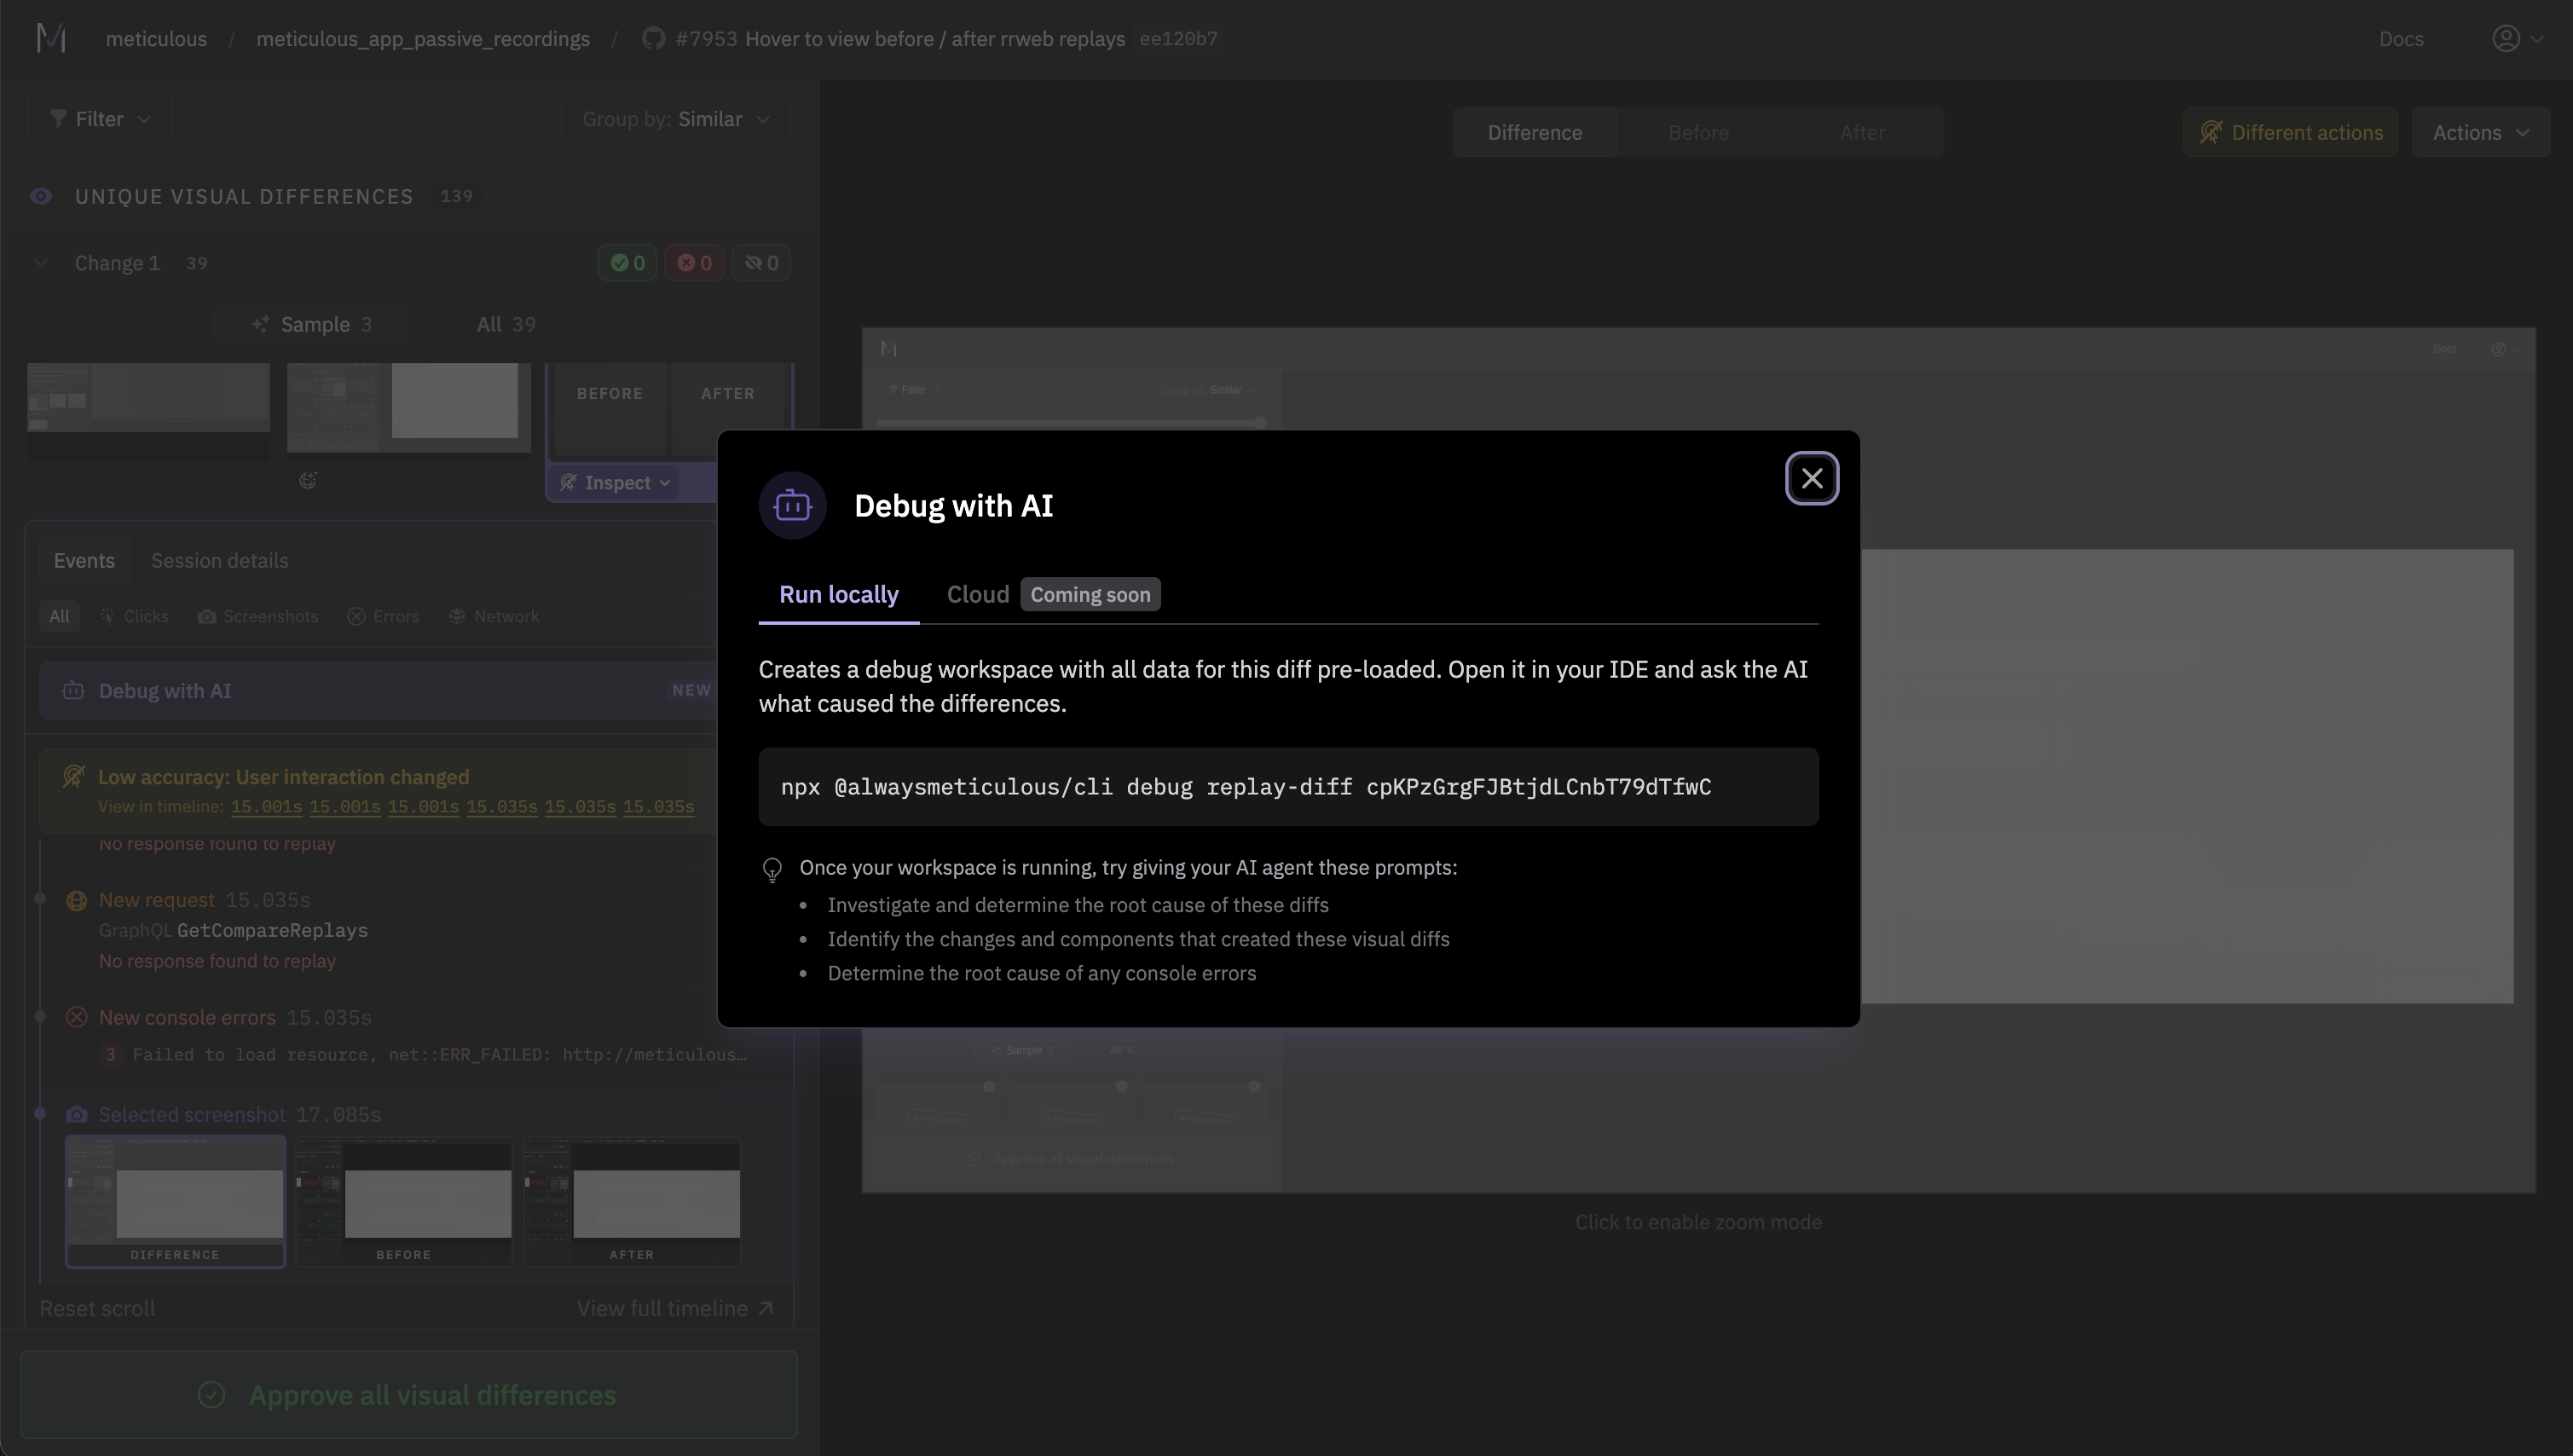The image size is (2573, 1456).
Task: Switch to the All 39 tab
Action: click(x=506, y=324)
